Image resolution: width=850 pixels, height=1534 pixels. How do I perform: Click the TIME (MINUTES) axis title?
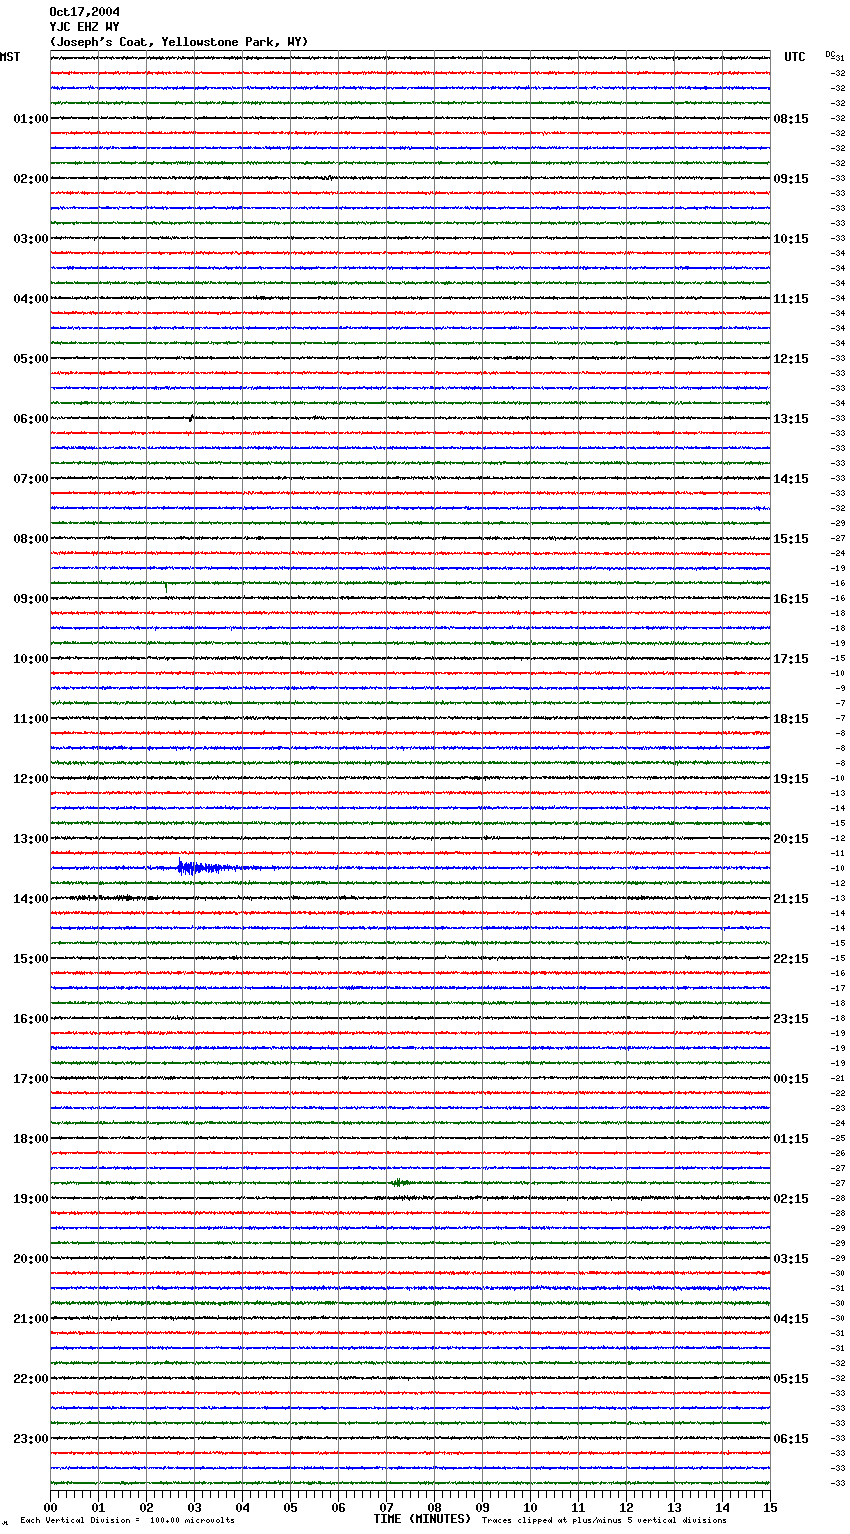tap(422, 1519)
